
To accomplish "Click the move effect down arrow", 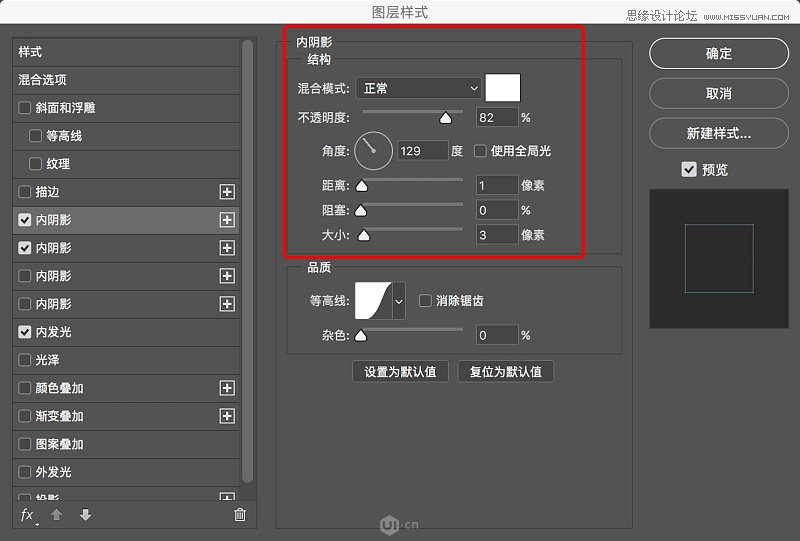I will click(86, 514).
